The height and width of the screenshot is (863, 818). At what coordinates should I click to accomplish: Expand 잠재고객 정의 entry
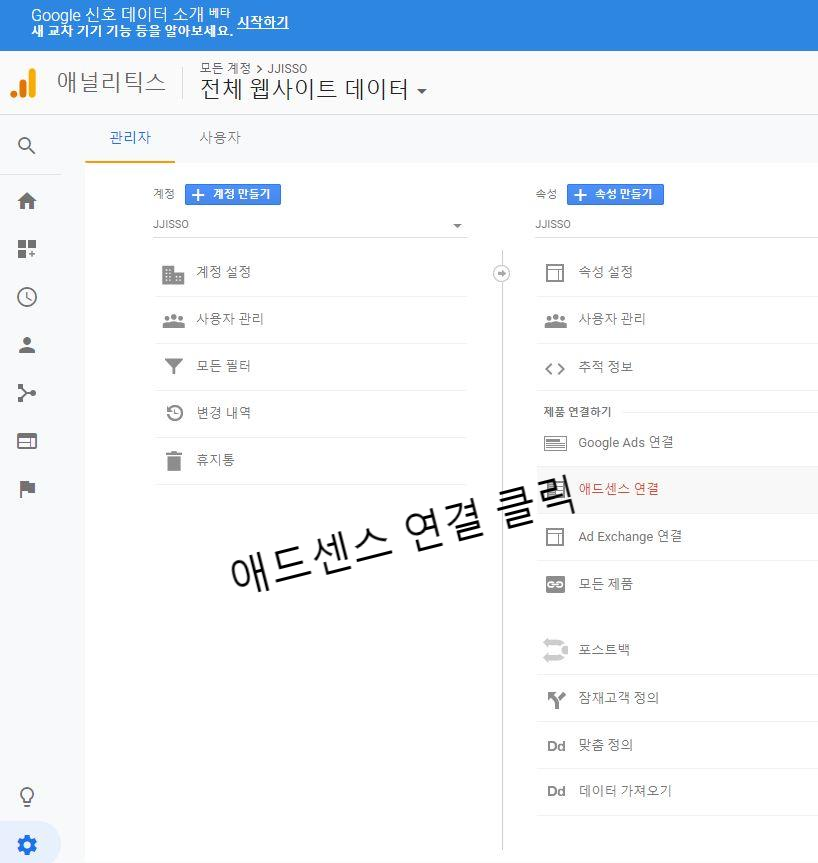click(x=677, y=698)
